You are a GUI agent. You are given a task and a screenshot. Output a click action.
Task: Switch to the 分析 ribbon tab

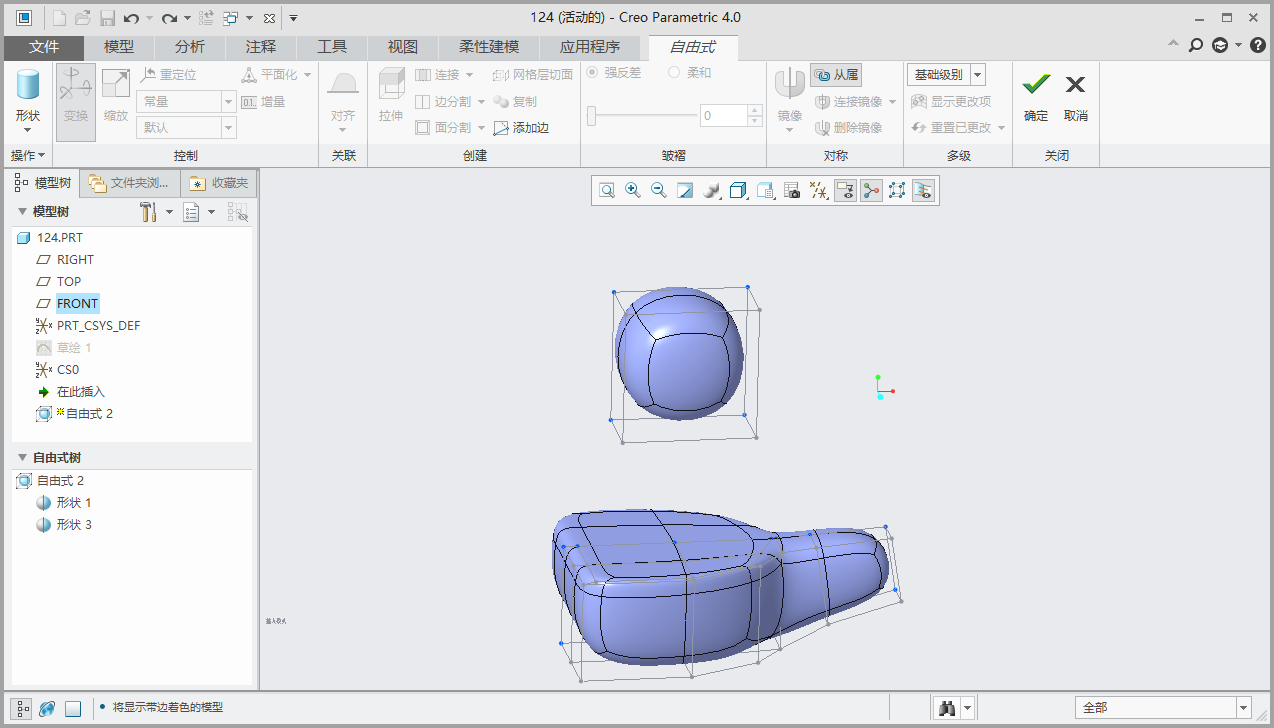pos(189,47)
